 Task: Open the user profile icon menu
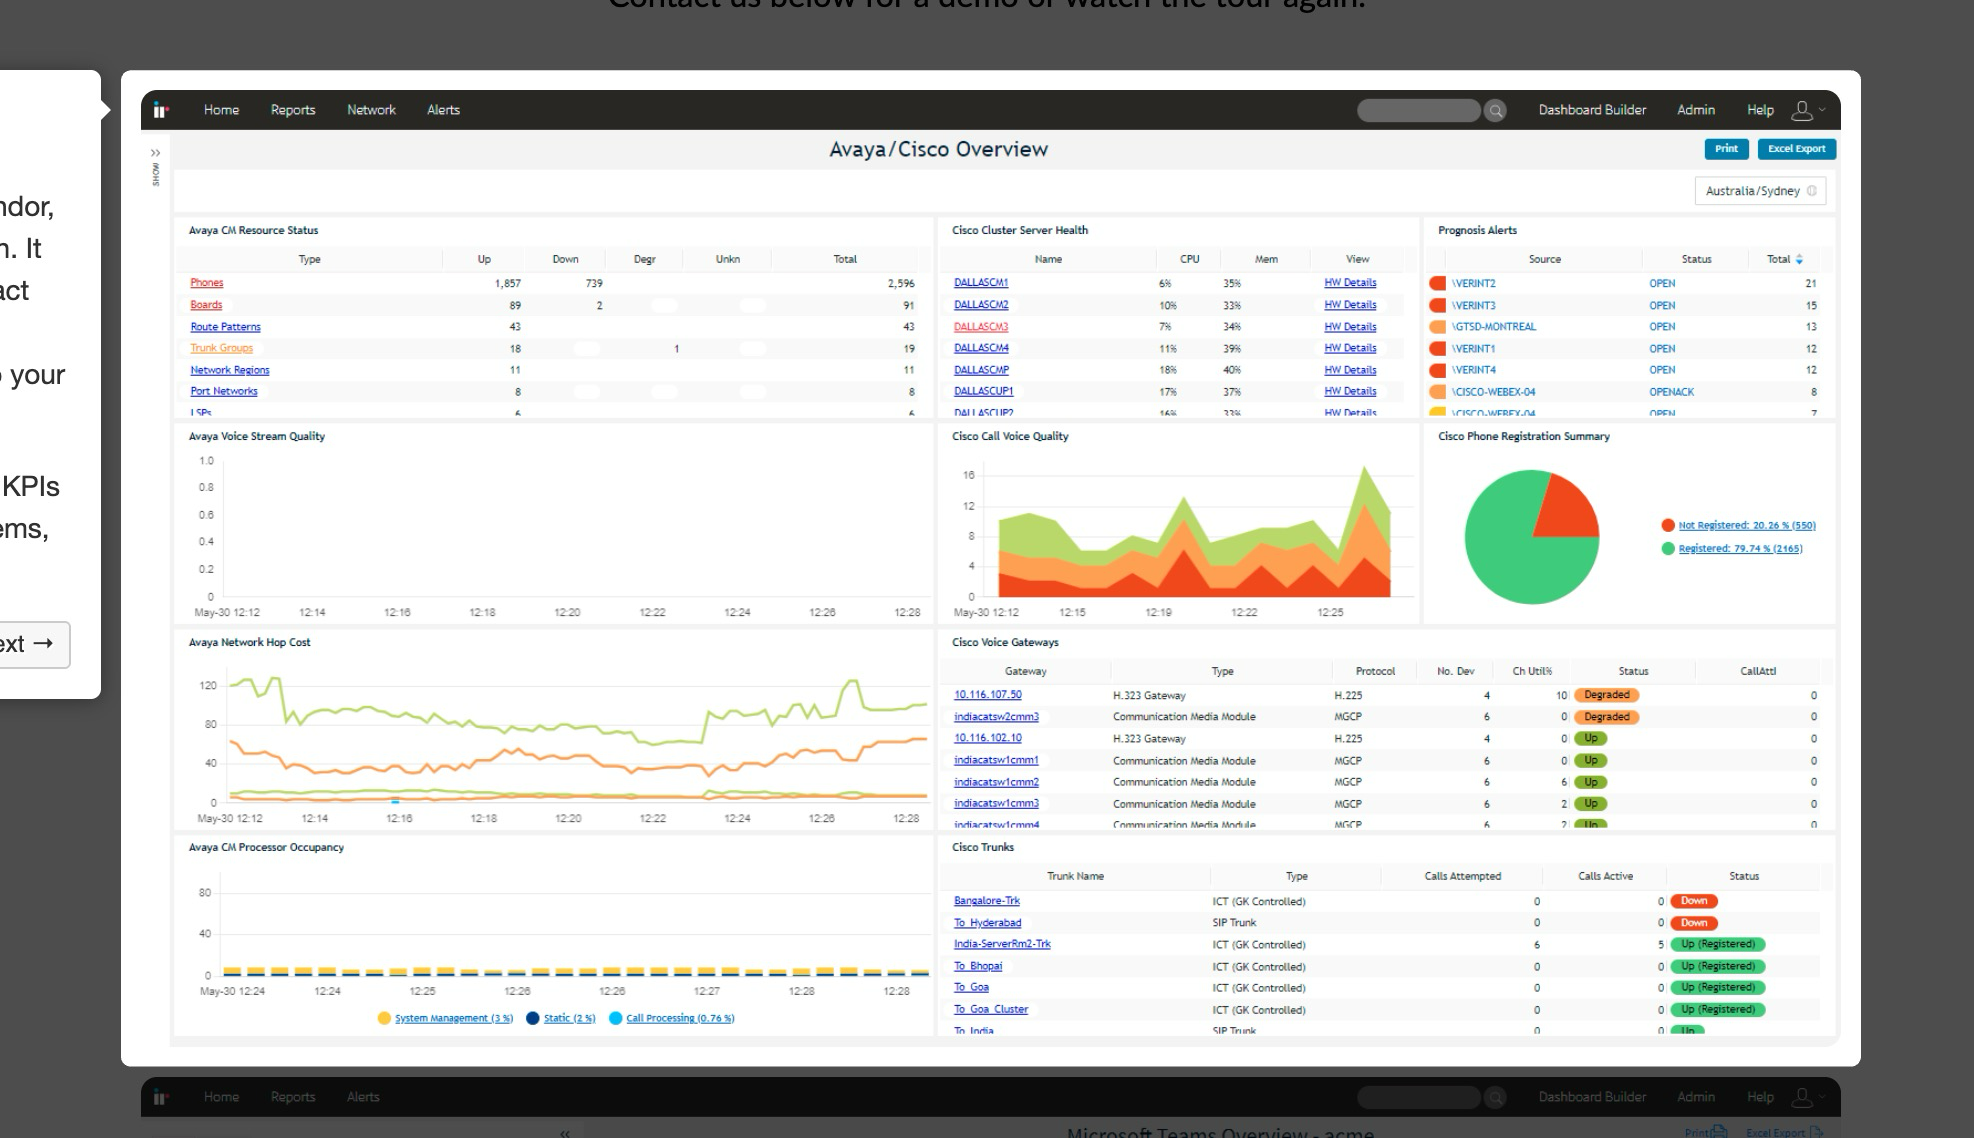pyautogui.click(x=1803, y=110)
